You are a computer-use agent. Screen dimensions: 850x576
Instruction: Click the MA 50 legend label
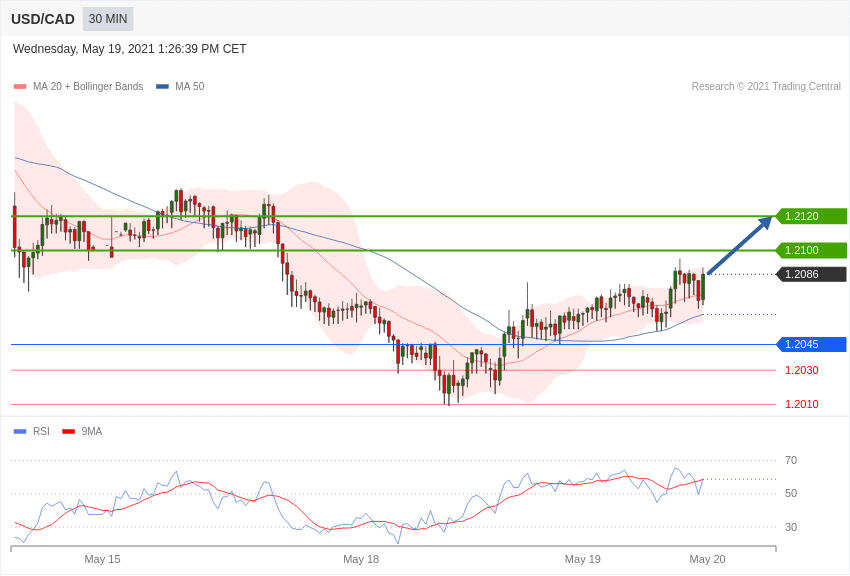pyautogui.click(x=190, y=86)
